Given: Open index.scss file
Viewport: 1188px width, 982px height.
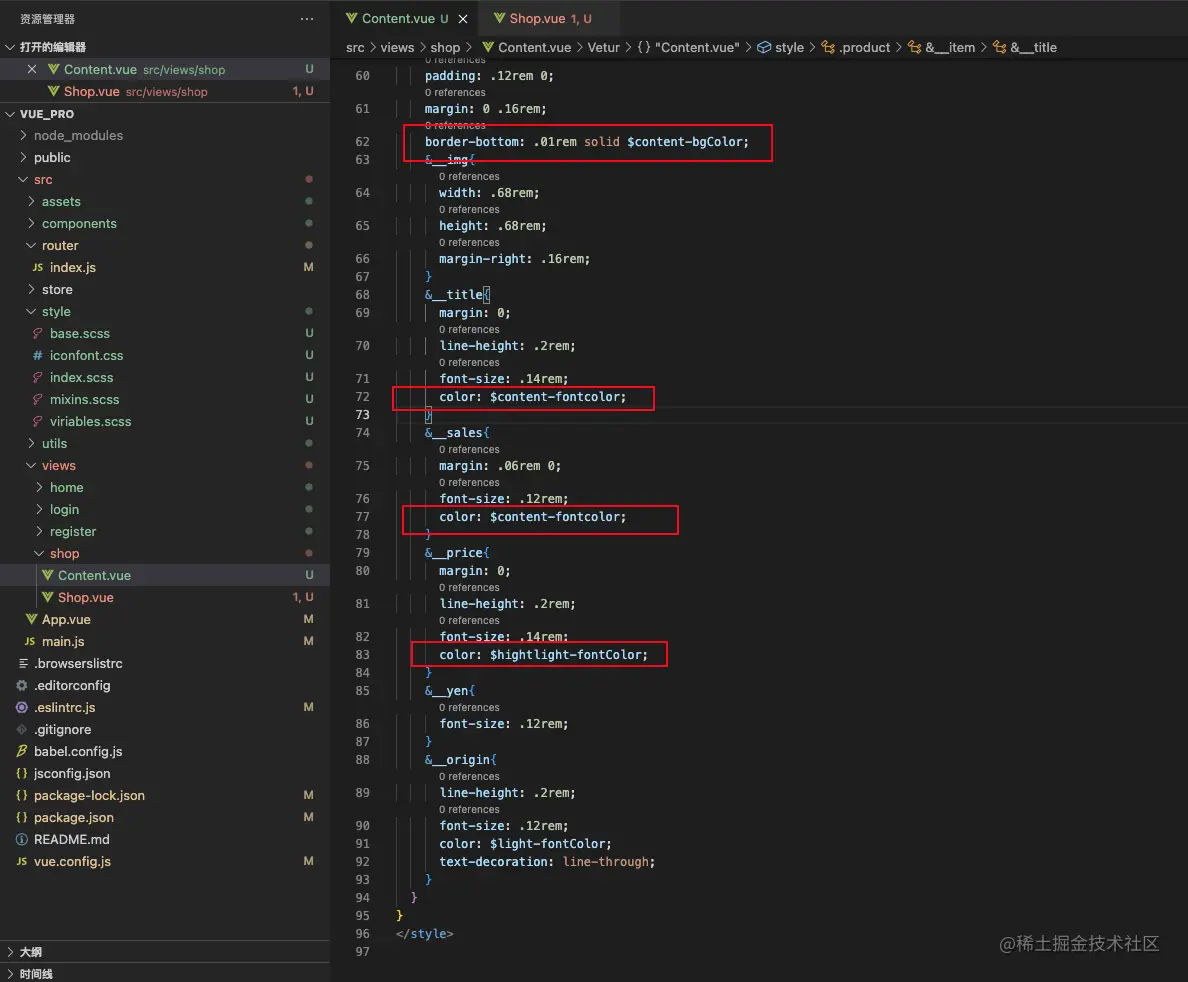Looking at the screenshot, I should (81, 377).
